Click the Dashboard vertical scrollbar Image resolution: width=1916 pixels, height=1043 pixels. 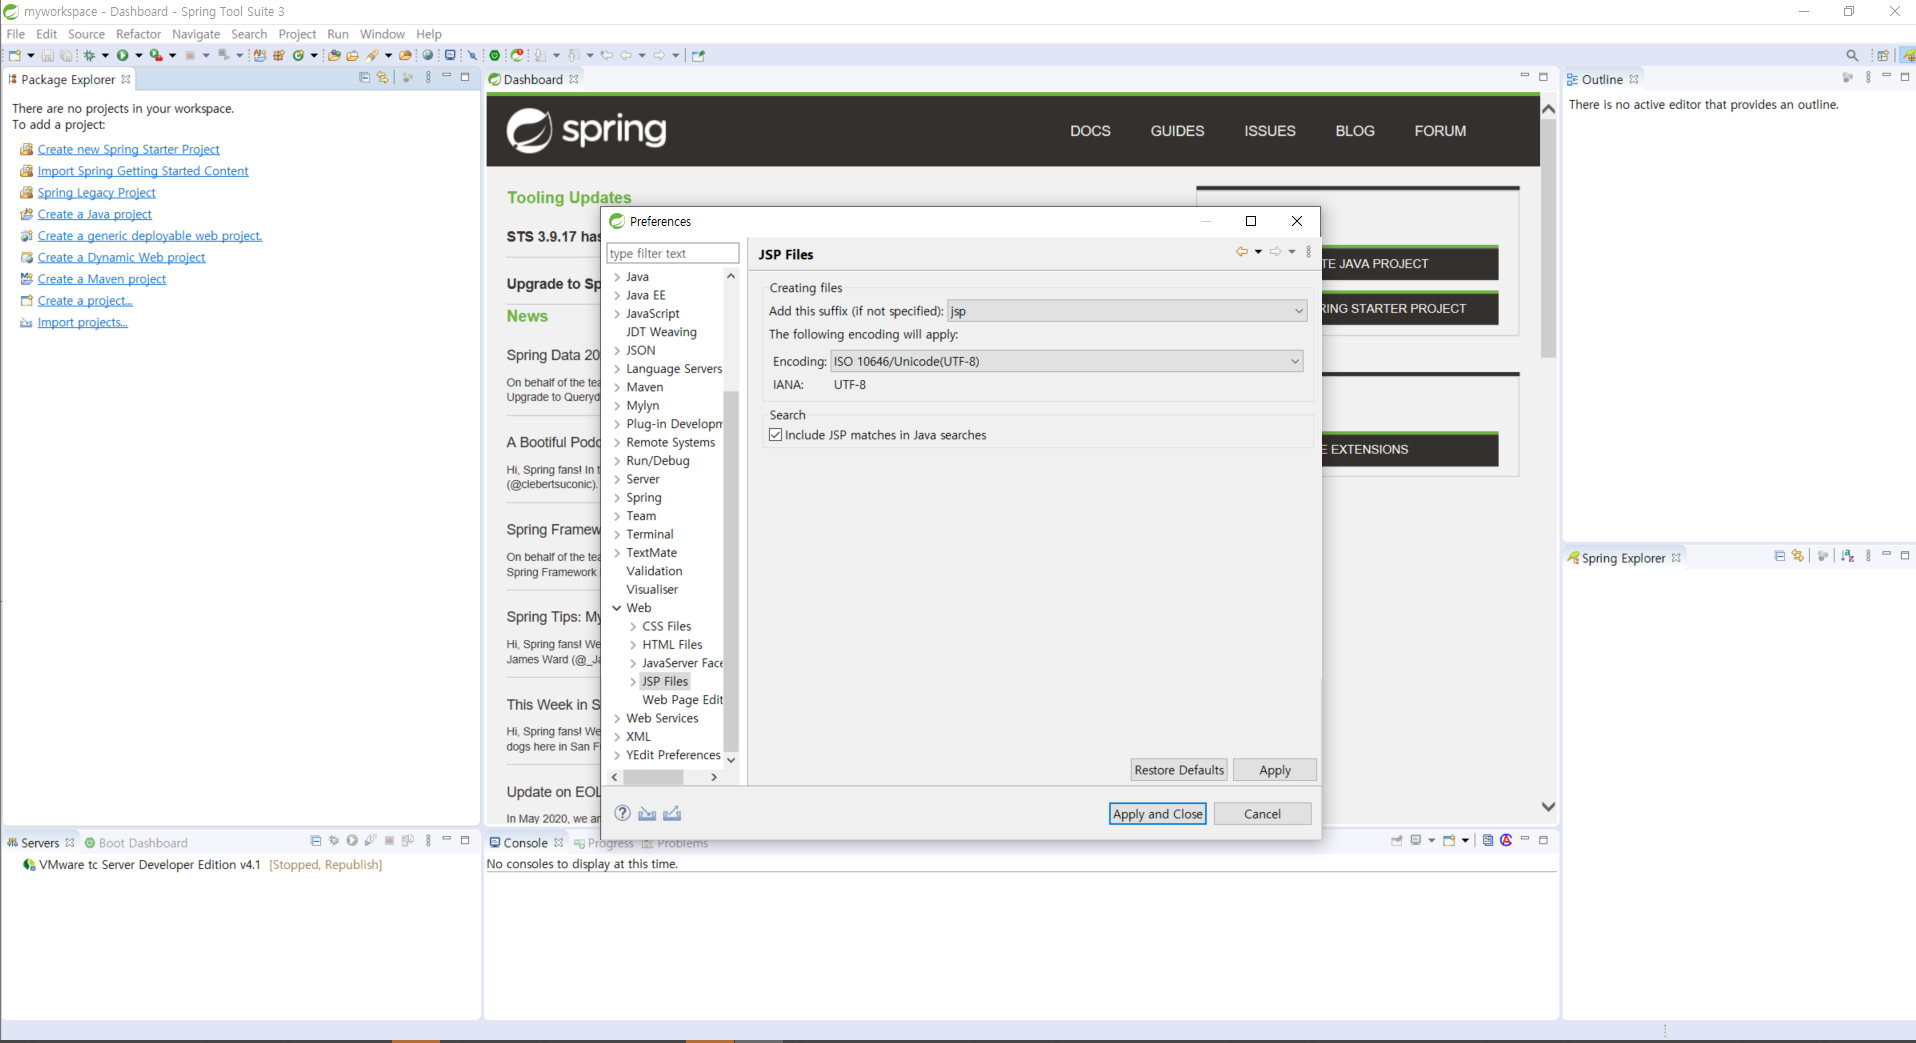1548,238
